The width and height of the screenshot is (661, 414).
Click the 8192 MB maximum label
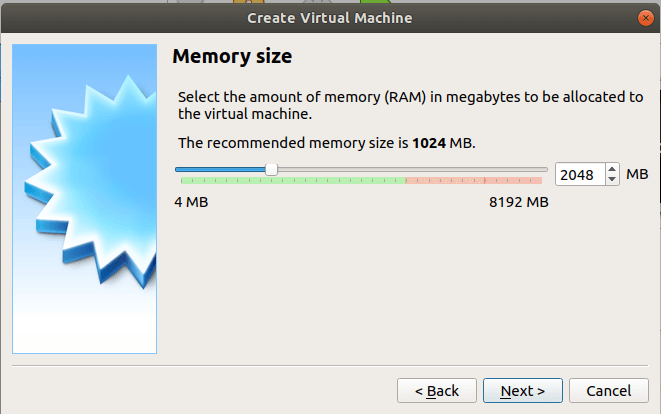518,203
